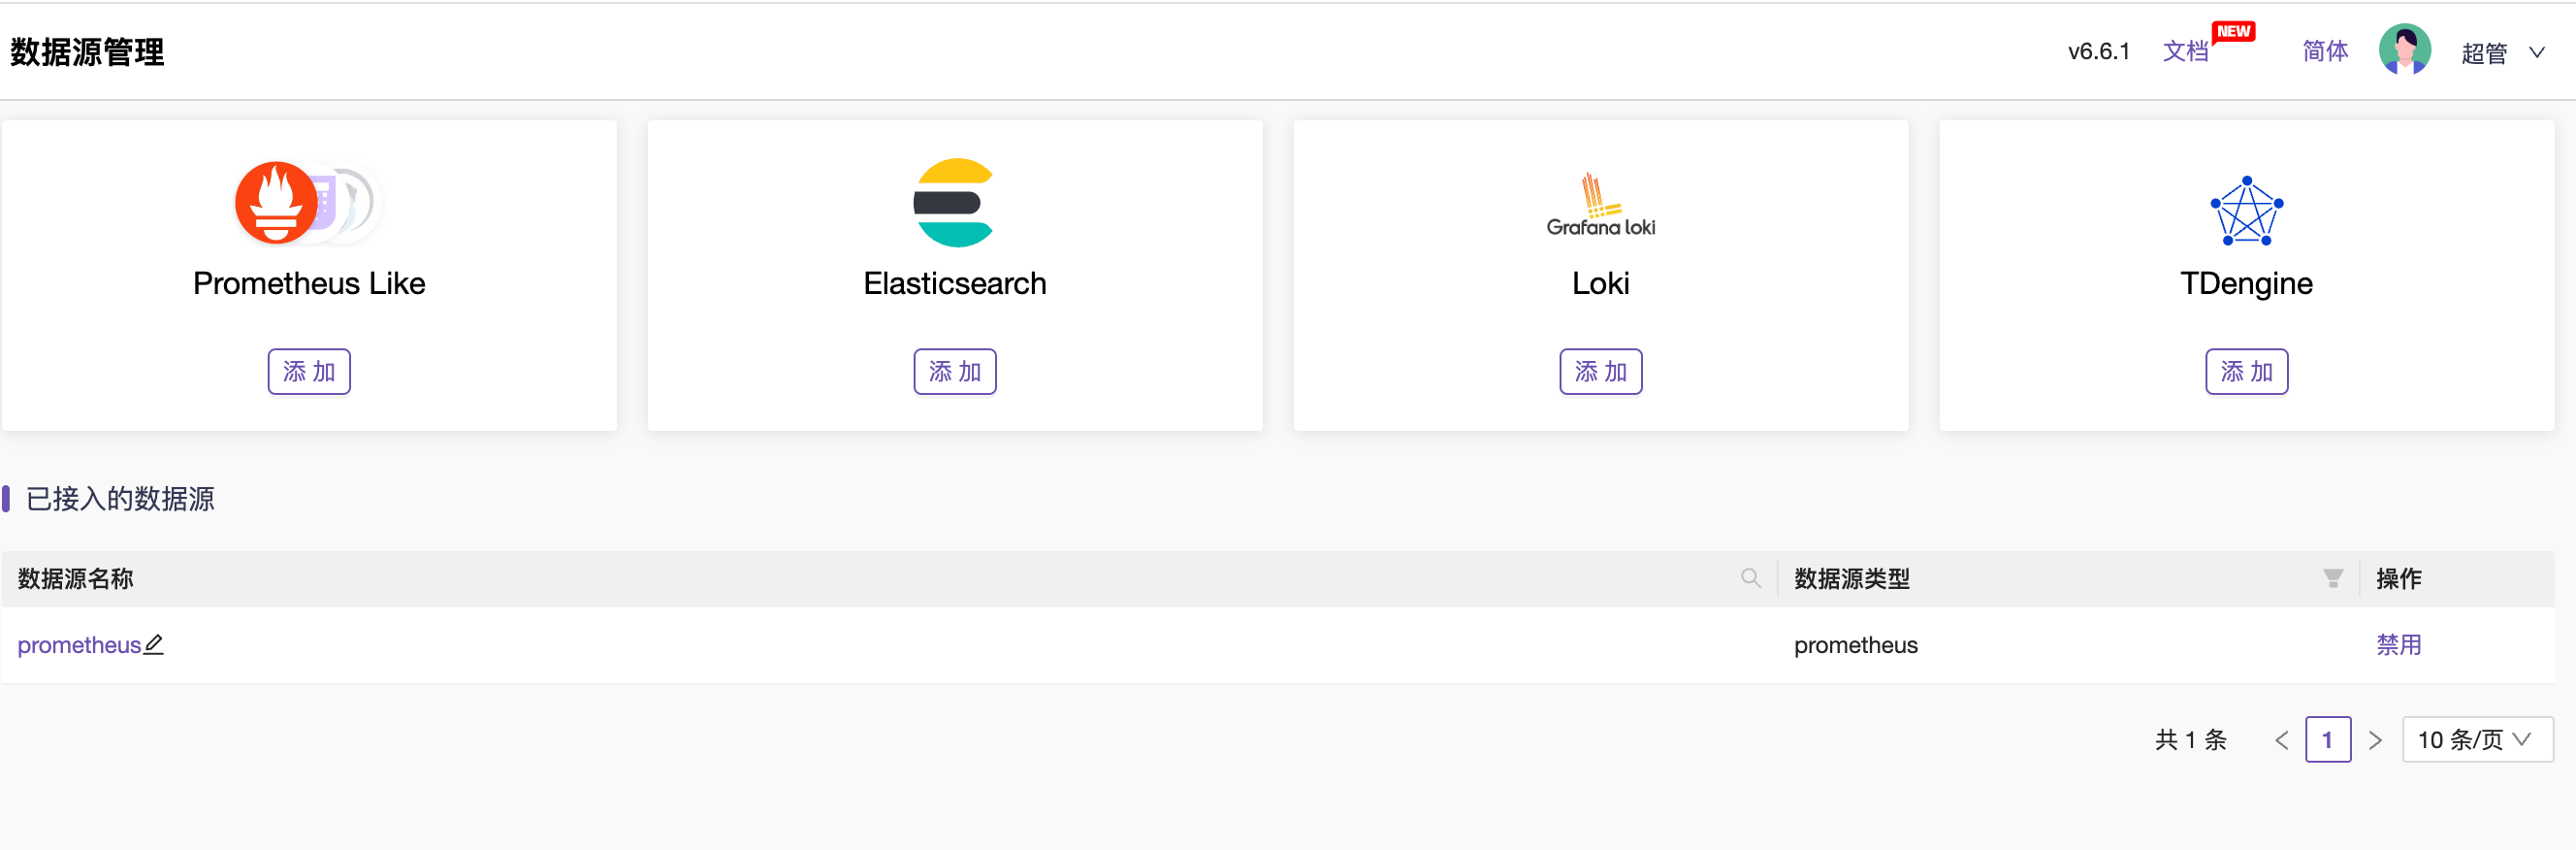Add a Loki datasource
The image size is (2576, 850).
coord(1600,372)
